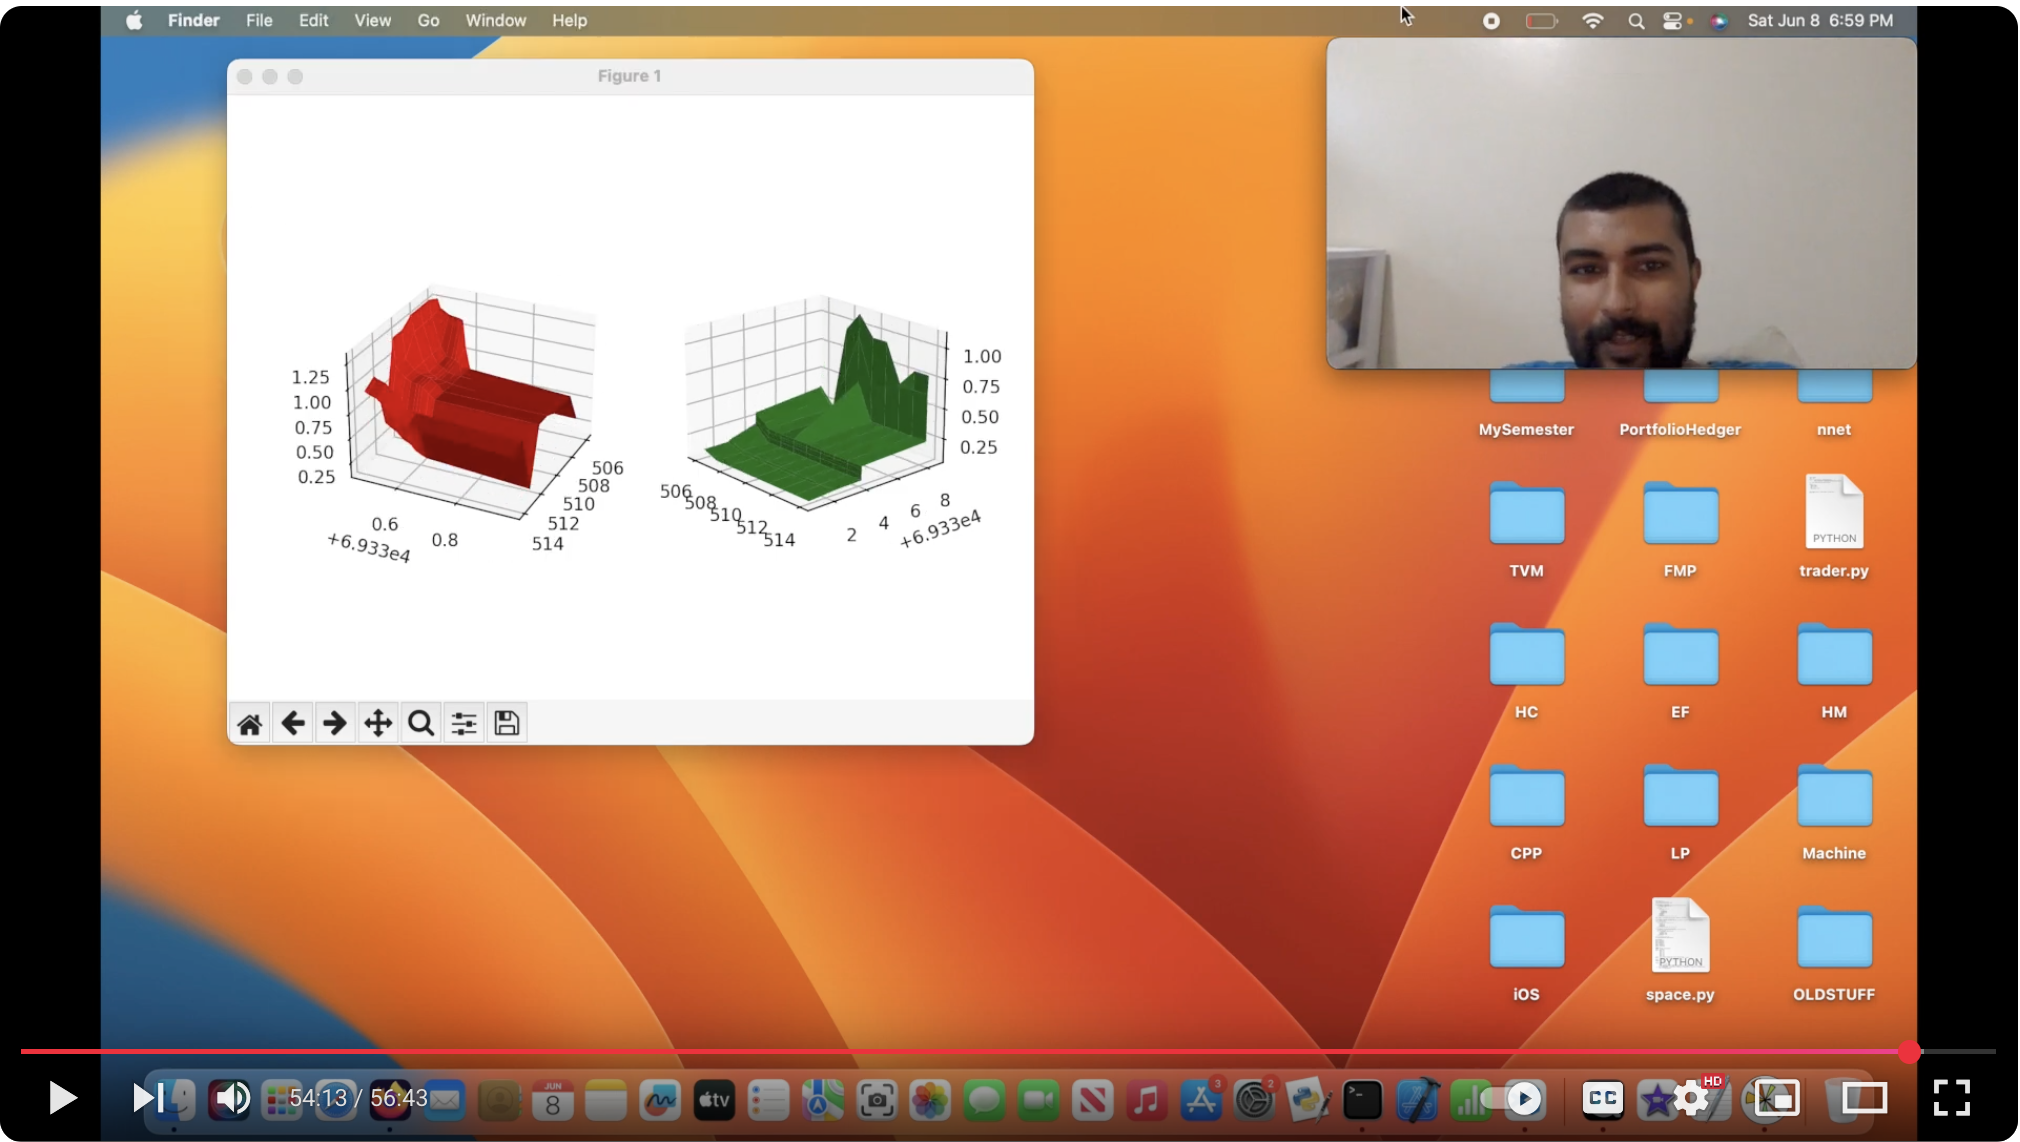Select the EF folder on the desktop
The image size is (2020, 1142).
pyautogui.click(x=1680, y=669)
